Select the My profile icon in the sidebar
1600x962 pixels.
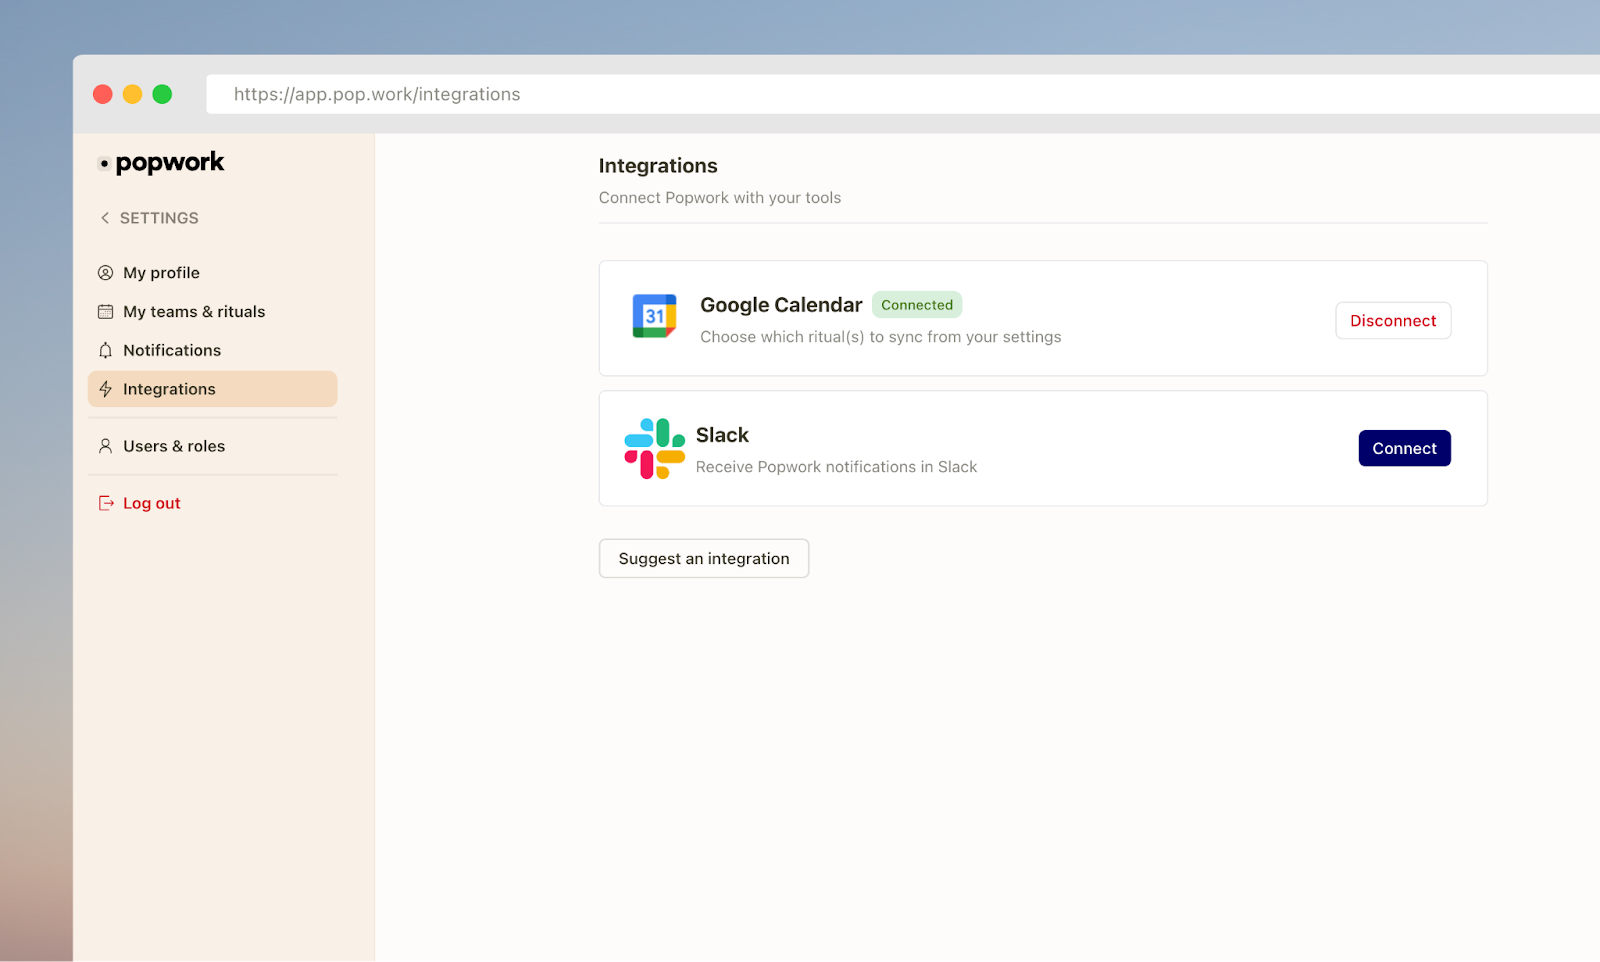(105, 272)
